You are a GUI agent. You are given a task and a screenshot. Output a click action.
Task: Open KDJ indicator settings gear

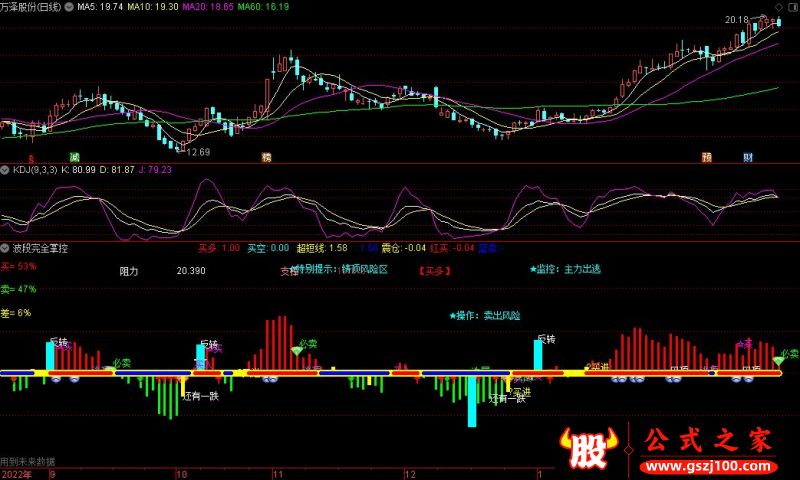tap(6, 170)
